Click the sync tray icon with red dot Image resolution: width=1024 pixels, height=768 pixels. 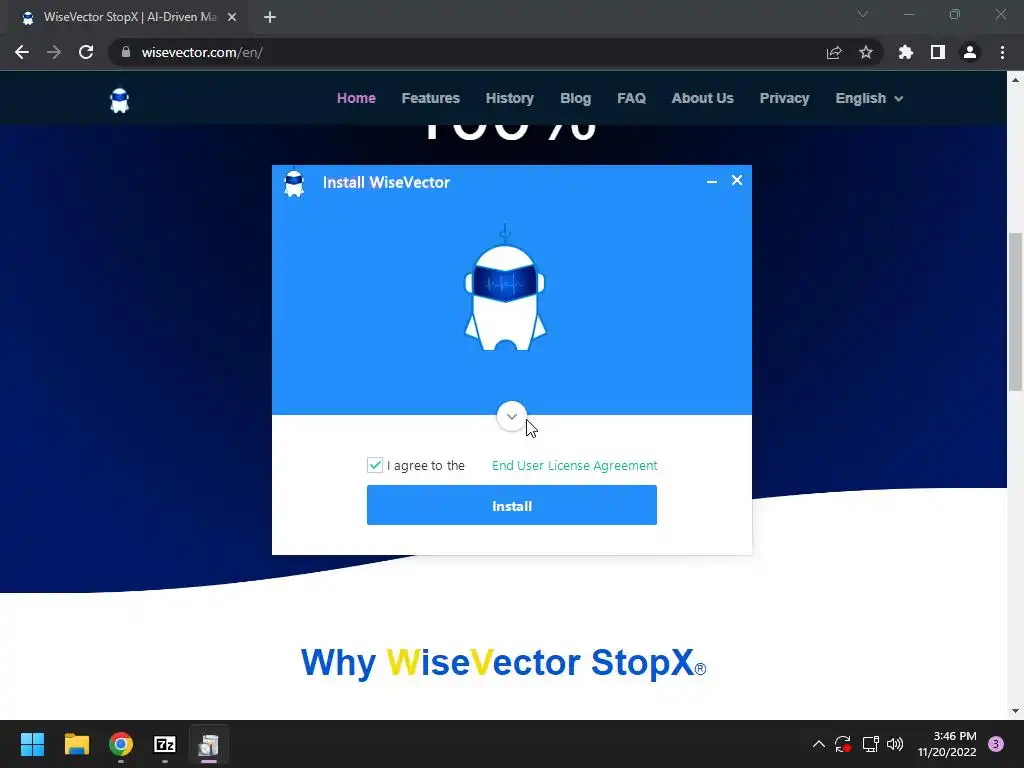point(842,744)
